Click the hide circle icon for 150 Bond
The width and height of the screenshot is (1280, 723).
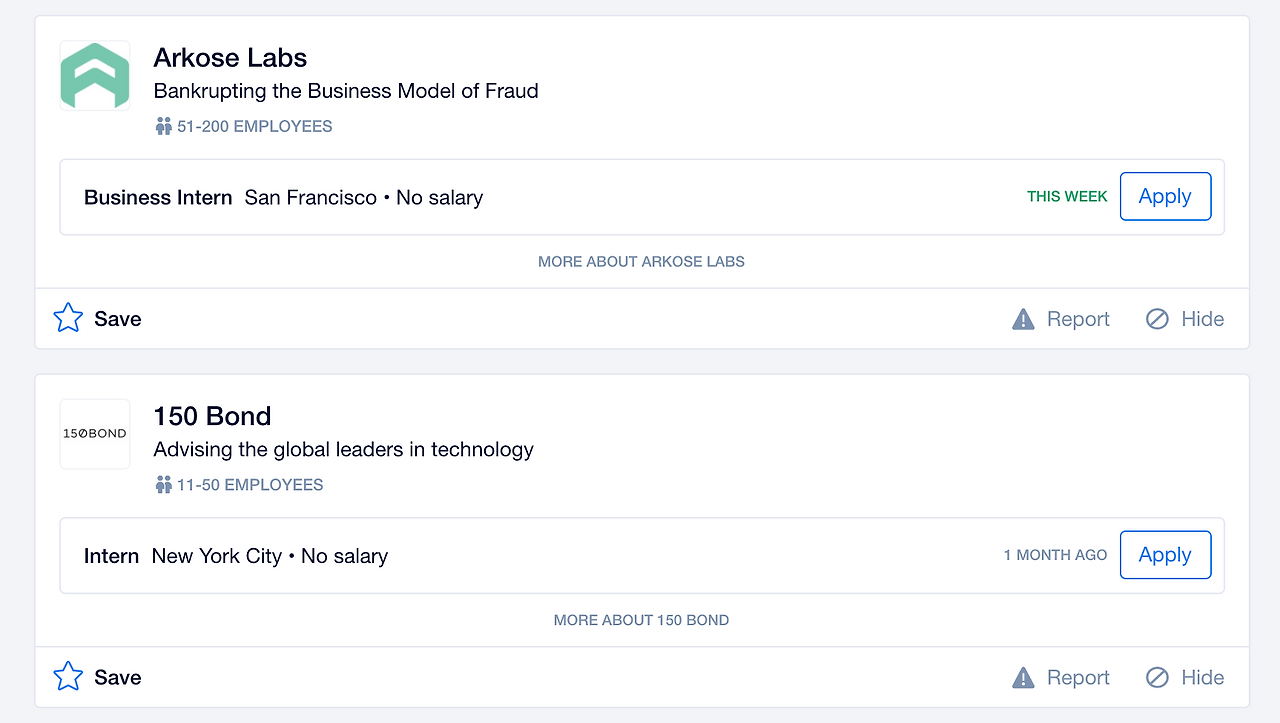(x=1157, y=678)
